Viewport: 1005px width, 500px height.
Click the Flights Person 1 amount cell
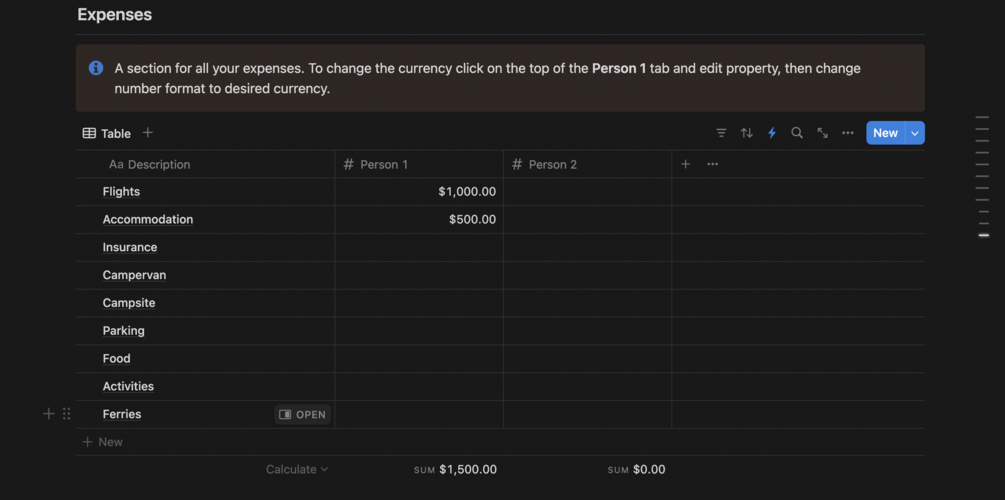[x=418, y=192]
